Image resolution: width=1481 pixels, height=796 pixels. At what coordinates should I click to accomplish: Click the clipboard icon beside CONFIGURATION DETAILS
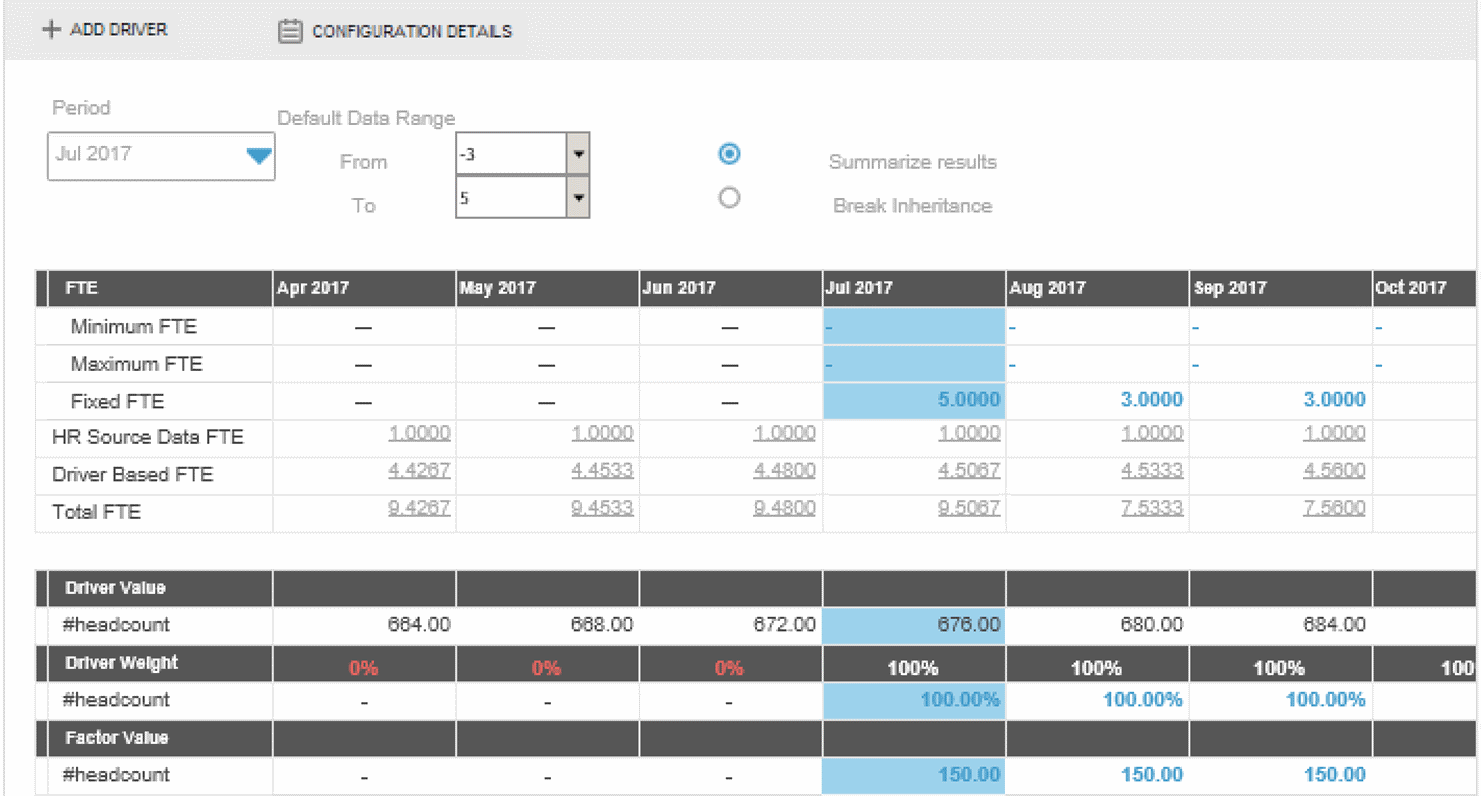290,32
